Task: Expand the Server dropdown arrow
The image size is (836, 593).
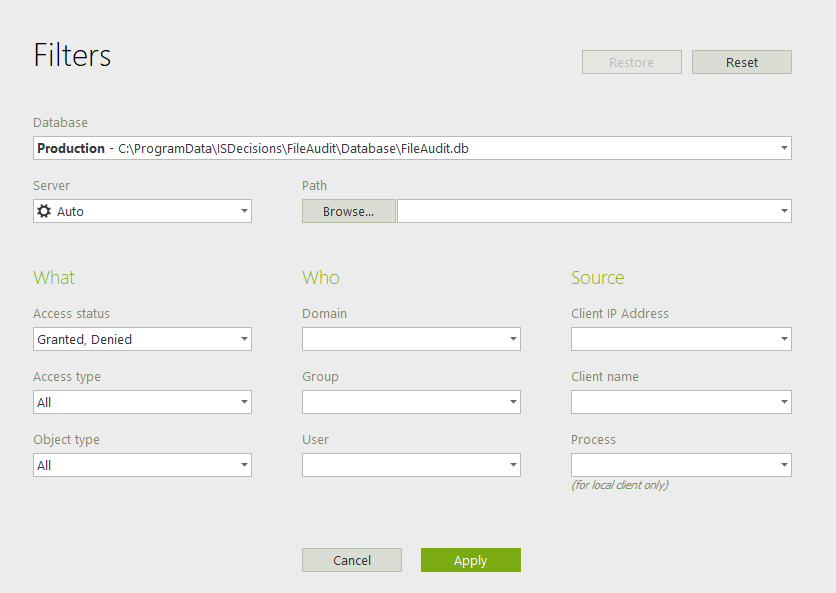Action: 244,211
